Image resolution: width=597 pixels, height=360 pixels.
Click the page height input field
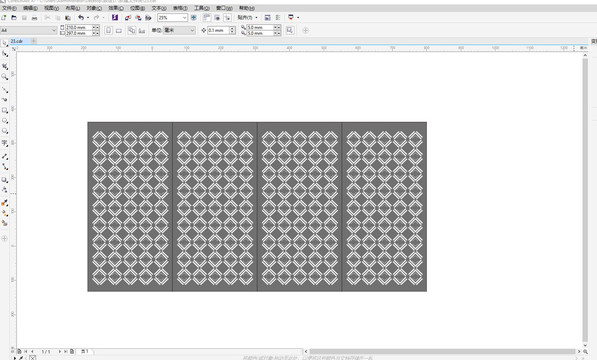pos(78,33)
